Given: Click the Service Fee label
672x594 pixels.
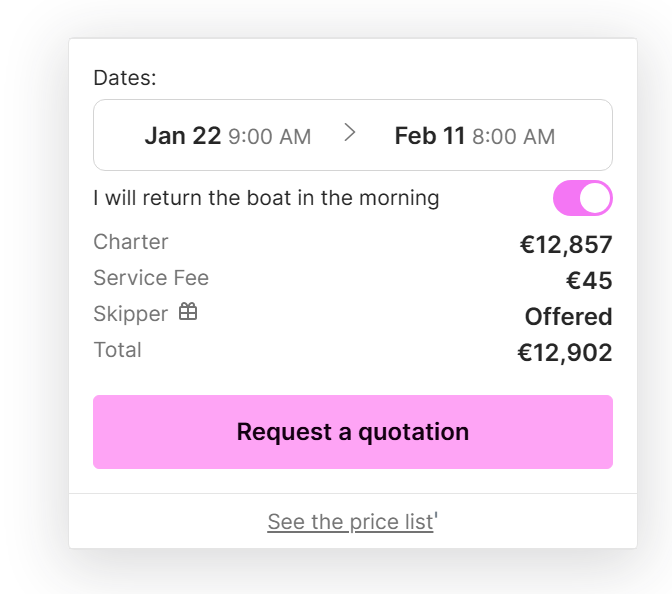Looking at the screenshot, I should pos(151,278).
